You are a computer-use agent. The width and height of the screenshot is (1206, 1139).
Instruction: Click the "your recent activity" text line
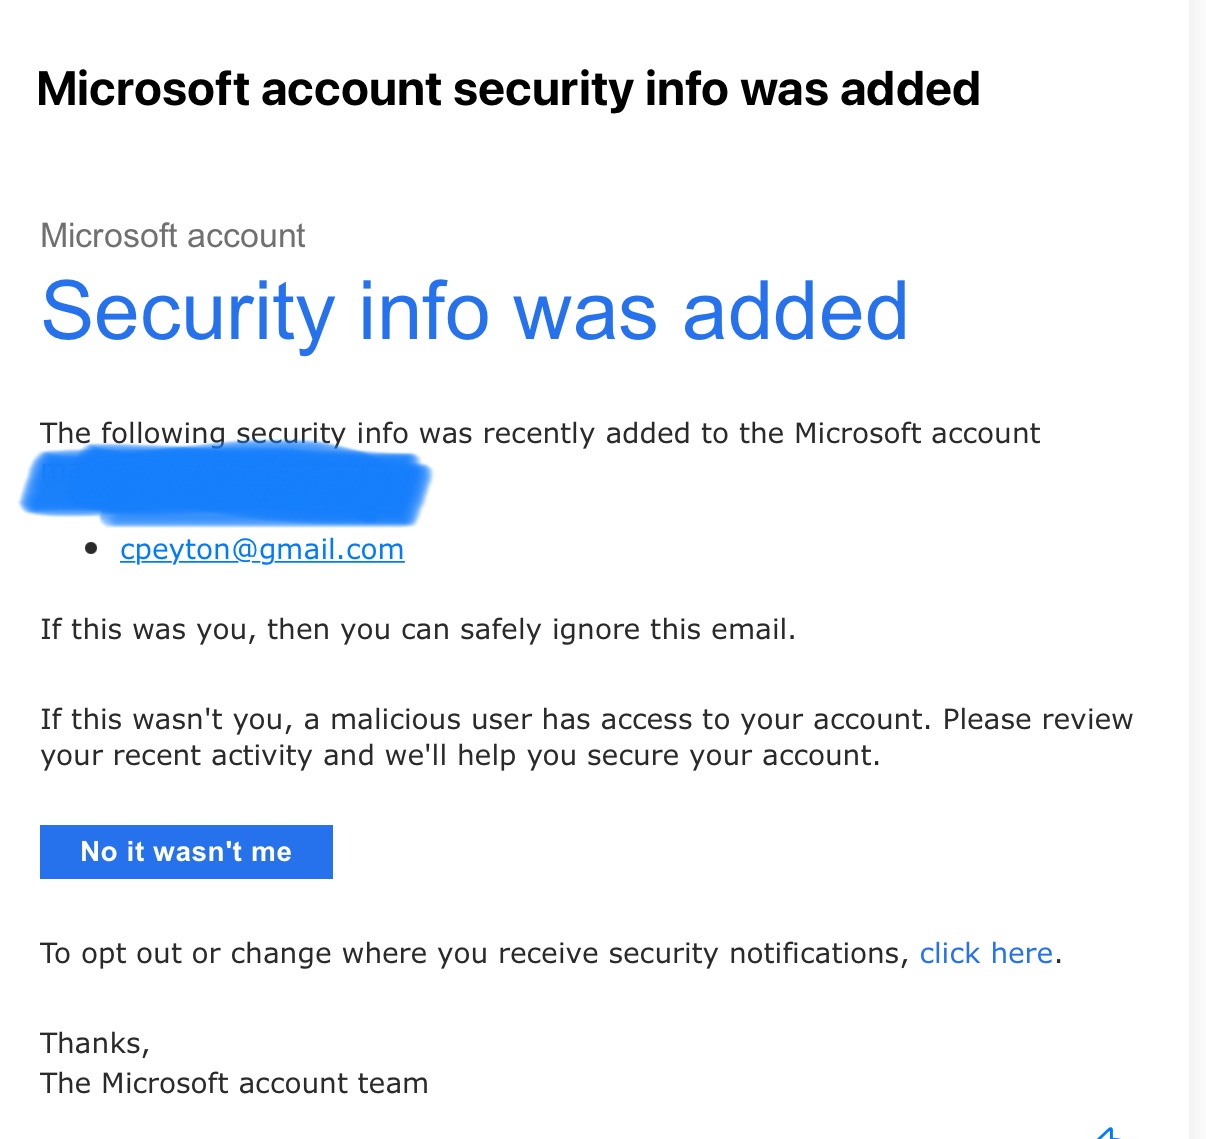460,755
